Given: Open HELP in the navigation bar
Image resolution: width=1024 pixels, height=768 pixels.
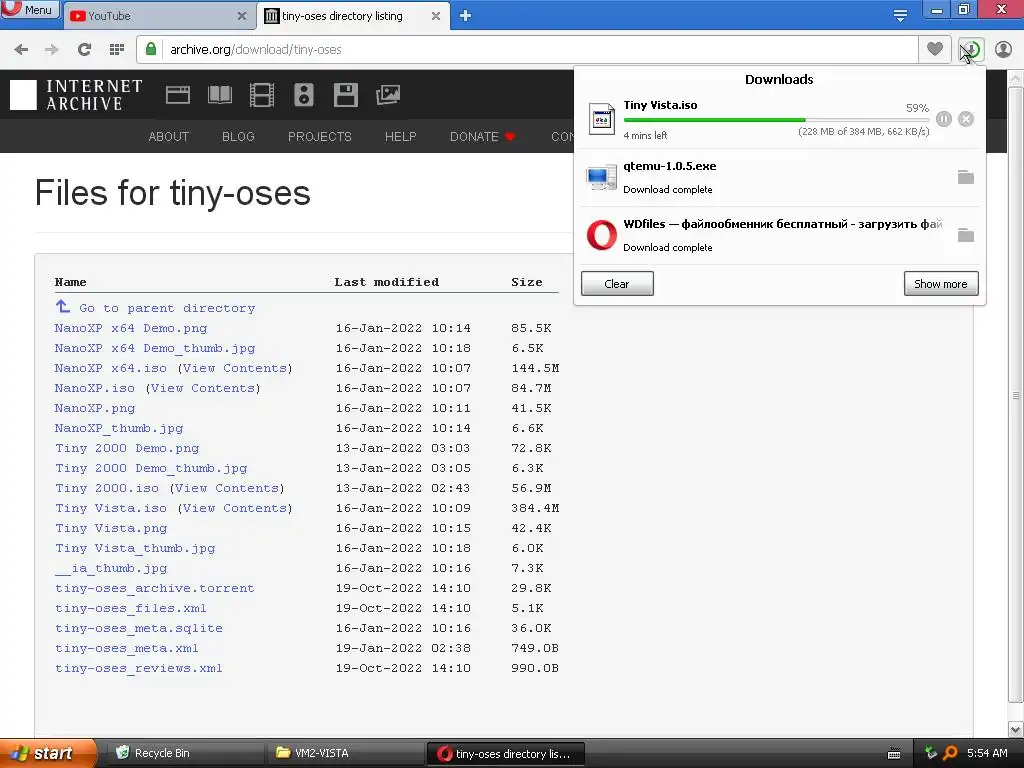Looking at the screenshot, I should [x=400, y=136].
